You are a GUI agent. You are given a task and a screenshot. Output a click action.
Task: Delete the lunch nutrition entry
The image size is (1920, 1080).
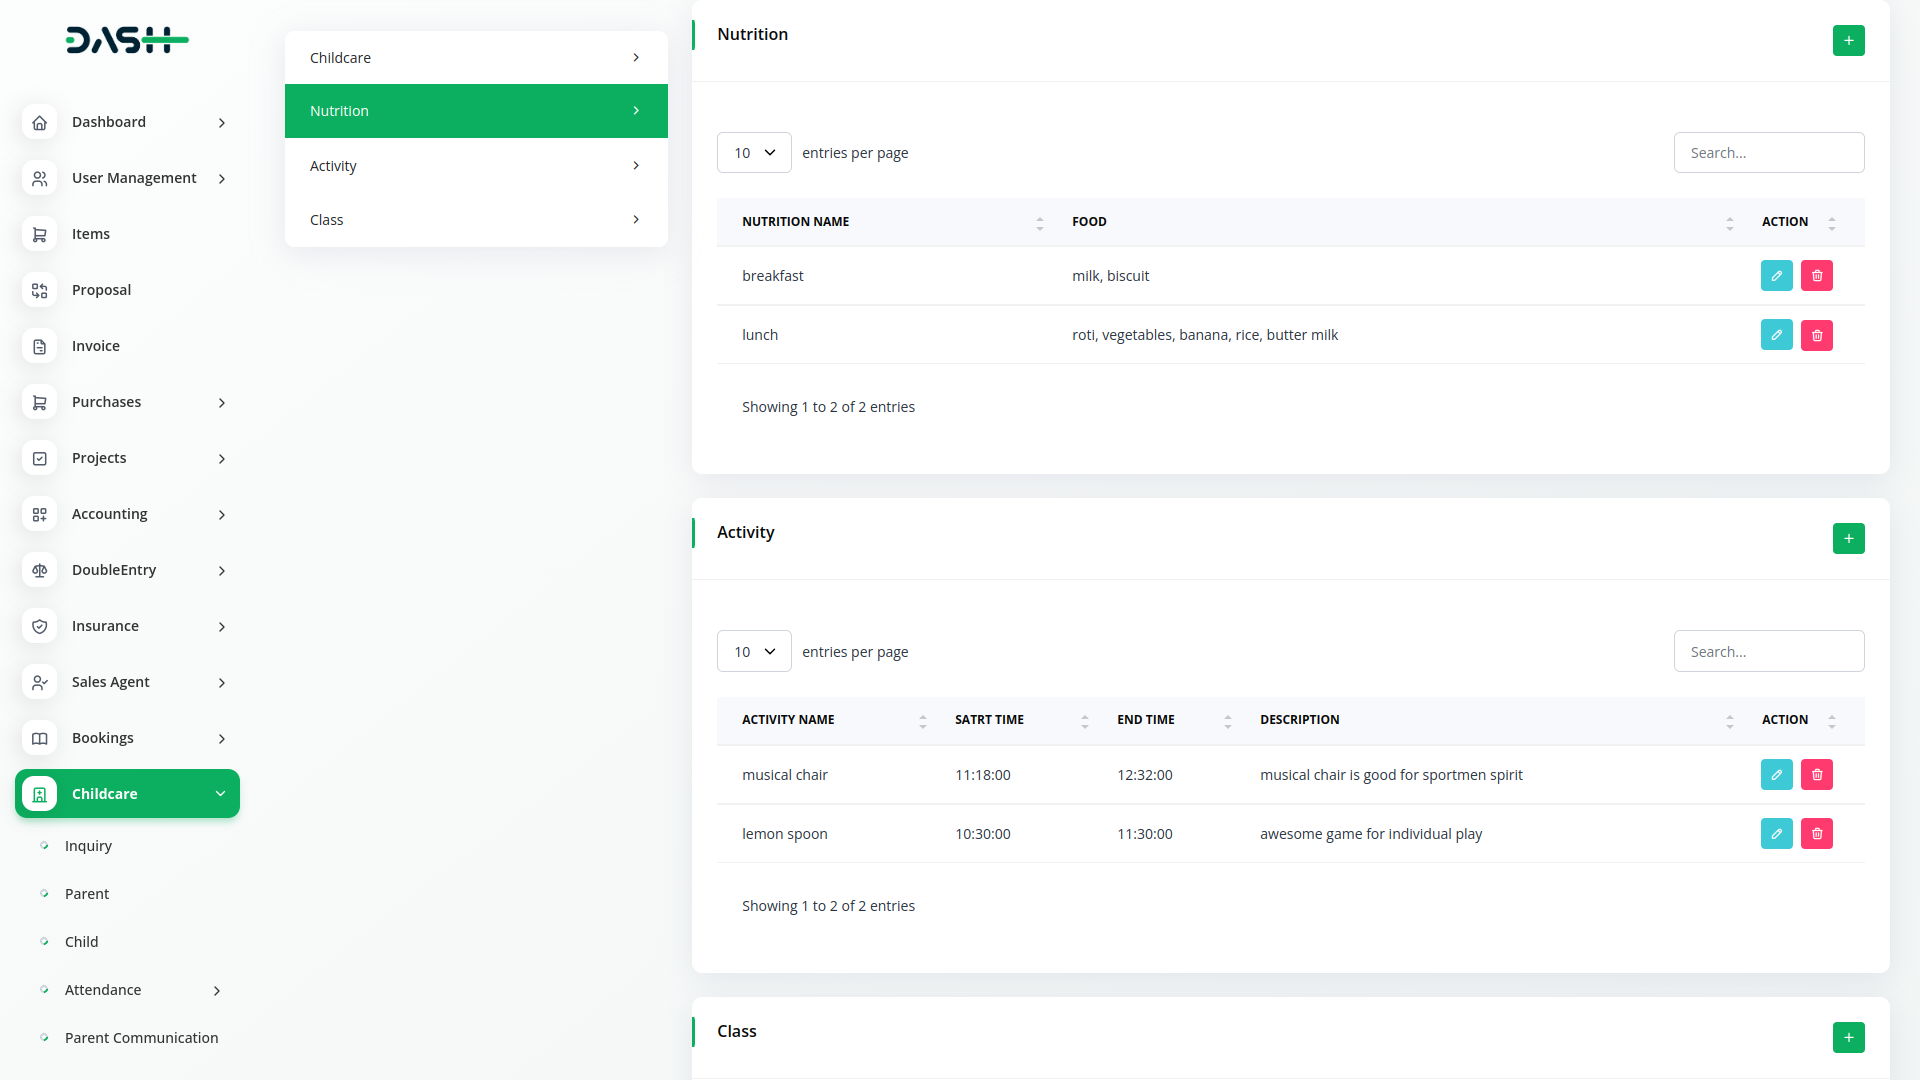1816,335
